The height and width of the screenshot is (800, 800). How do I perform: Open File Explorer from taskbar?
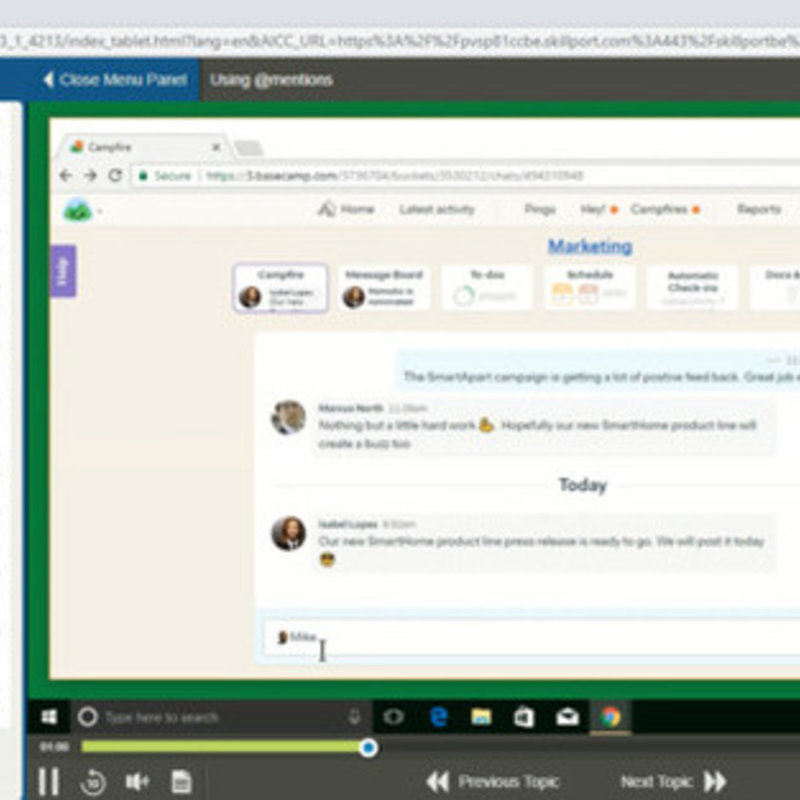coord(481,717)
